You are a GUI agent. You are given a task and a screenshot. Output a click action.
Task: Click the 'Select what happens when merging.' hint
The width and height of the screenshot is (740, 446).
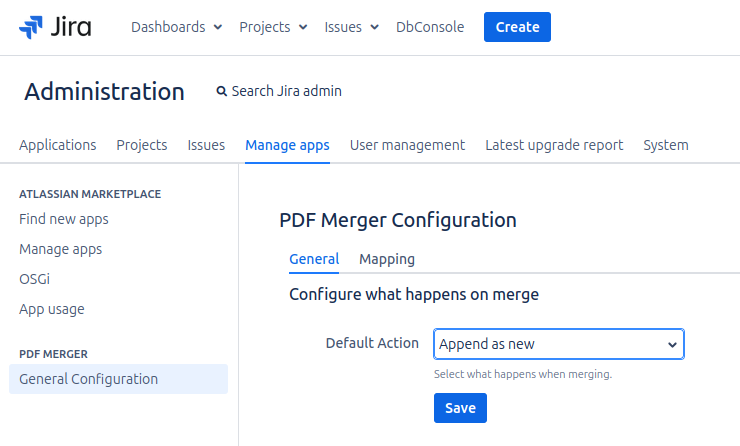click(x=523, y=374)
